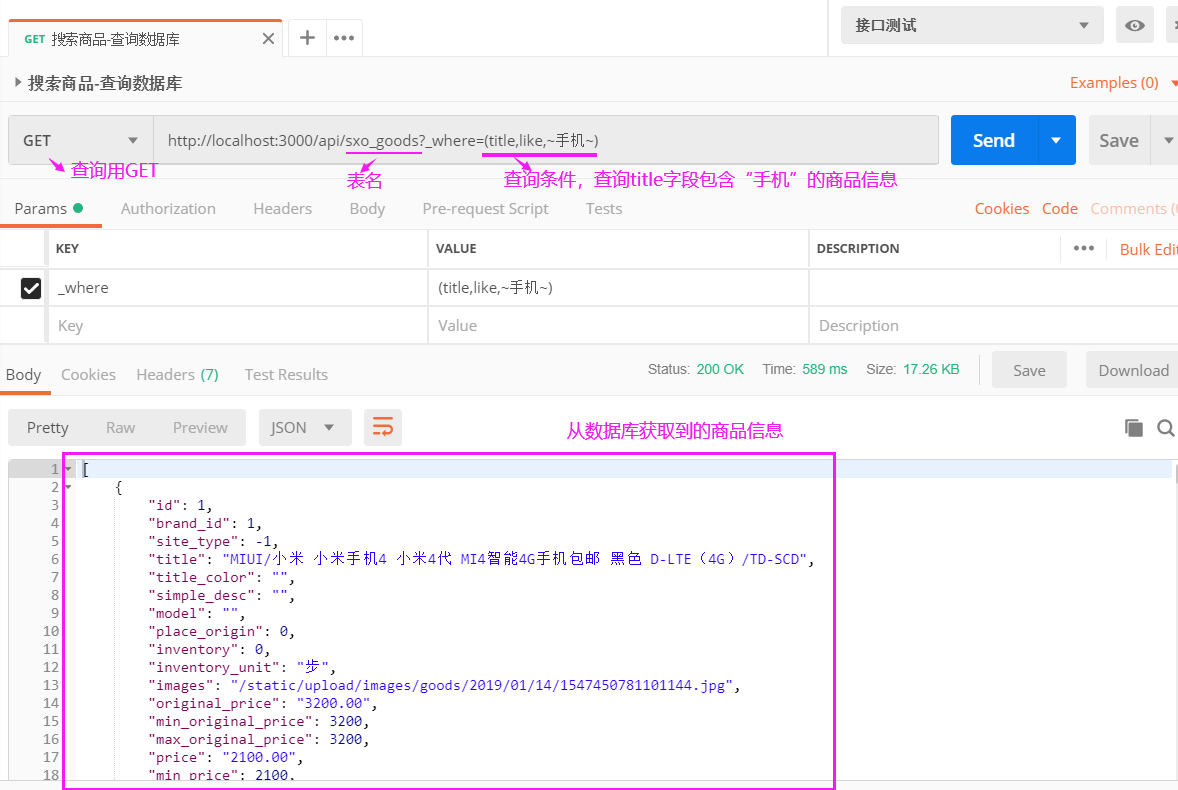The image size is (1178, 790).
Task: Uncheck the _where parameter checkbox
Action: (x=30, y=288)
